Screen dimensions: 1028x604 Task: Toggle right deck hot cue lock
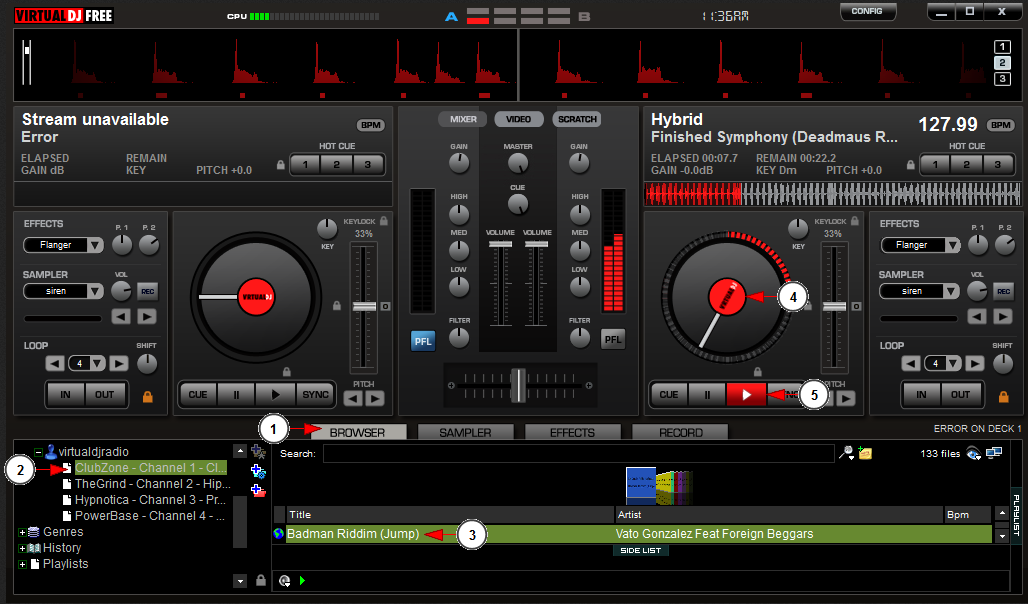pos(911,165)
